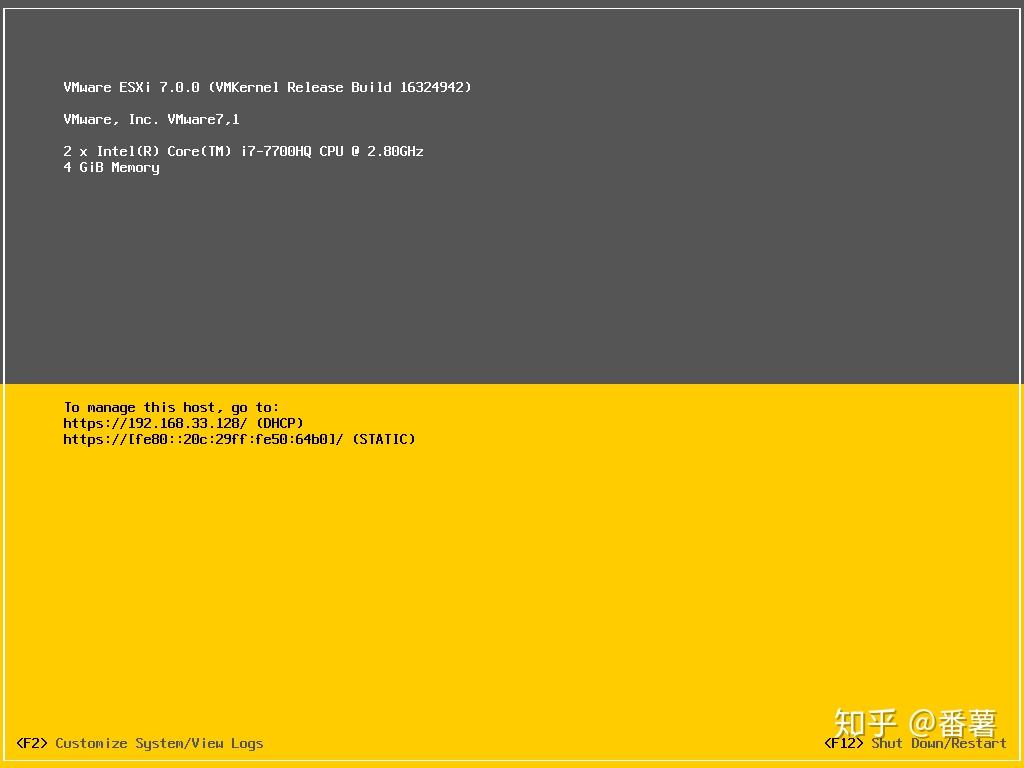The width and height of the screenshot is (1024, 768).
Task: Click the 4 GiB Memory label
Action: pos(111,167)
